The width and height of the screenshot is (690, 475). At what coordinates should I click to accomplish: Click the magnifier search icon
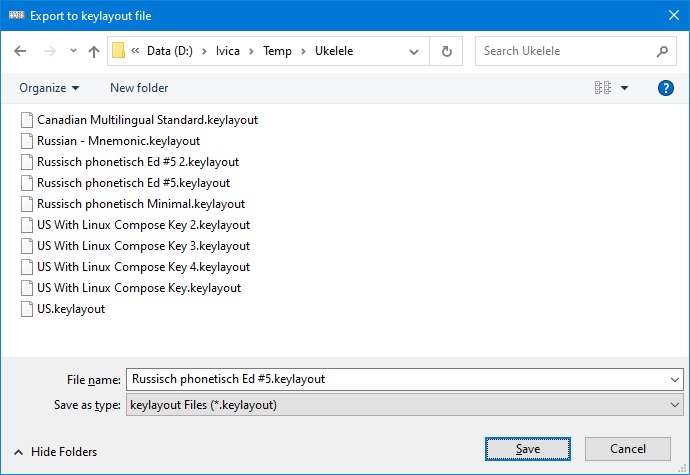click(x=662, y=52)
